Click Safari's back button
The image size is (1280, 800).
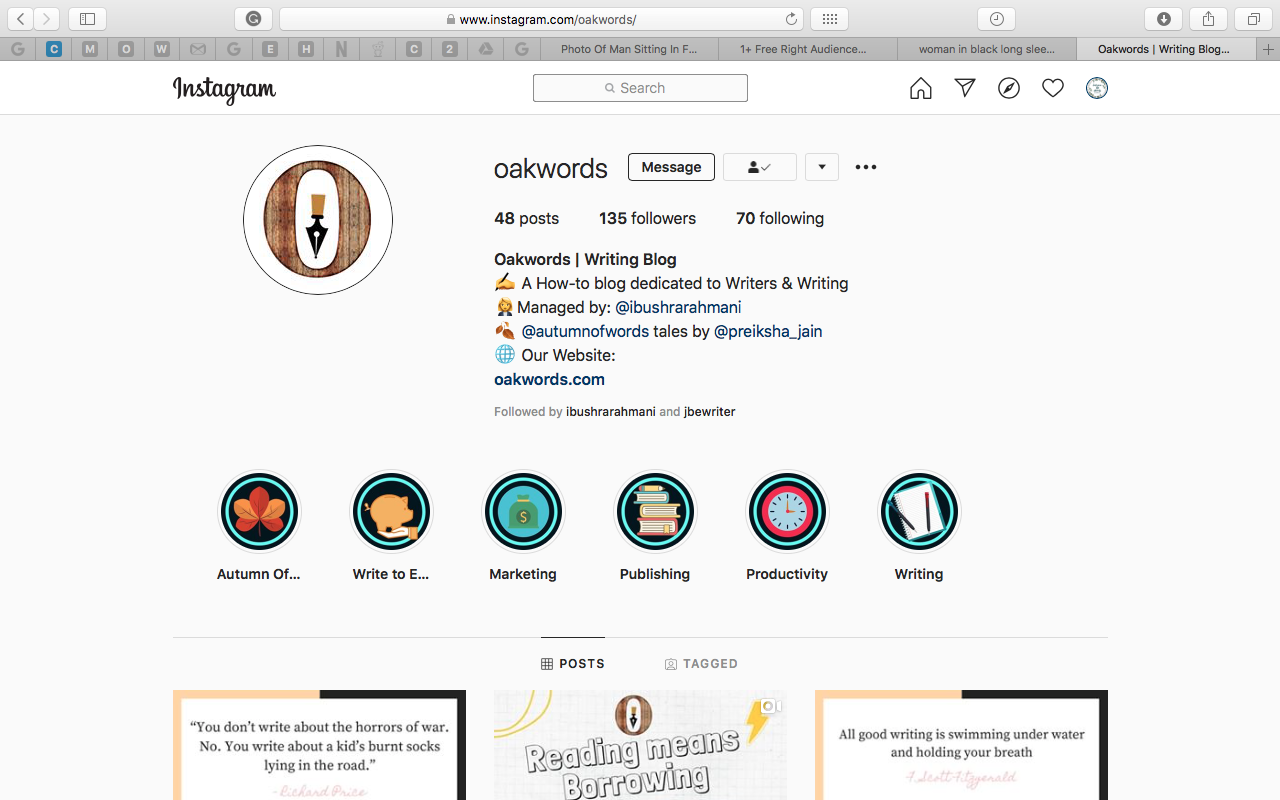(x=21, y=19)
